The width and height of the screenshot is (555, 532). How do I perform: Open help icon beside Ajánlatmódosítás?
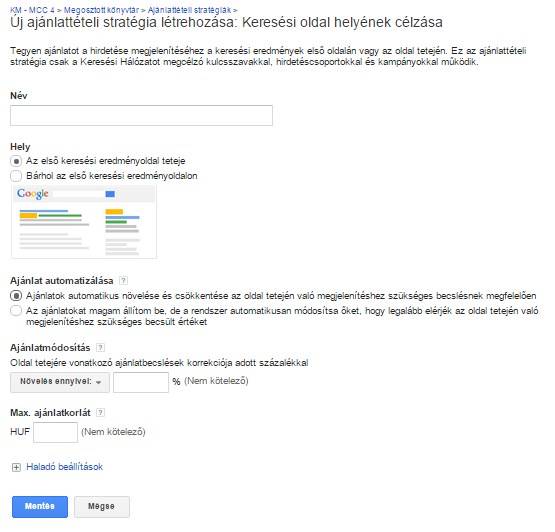point(101,348)
